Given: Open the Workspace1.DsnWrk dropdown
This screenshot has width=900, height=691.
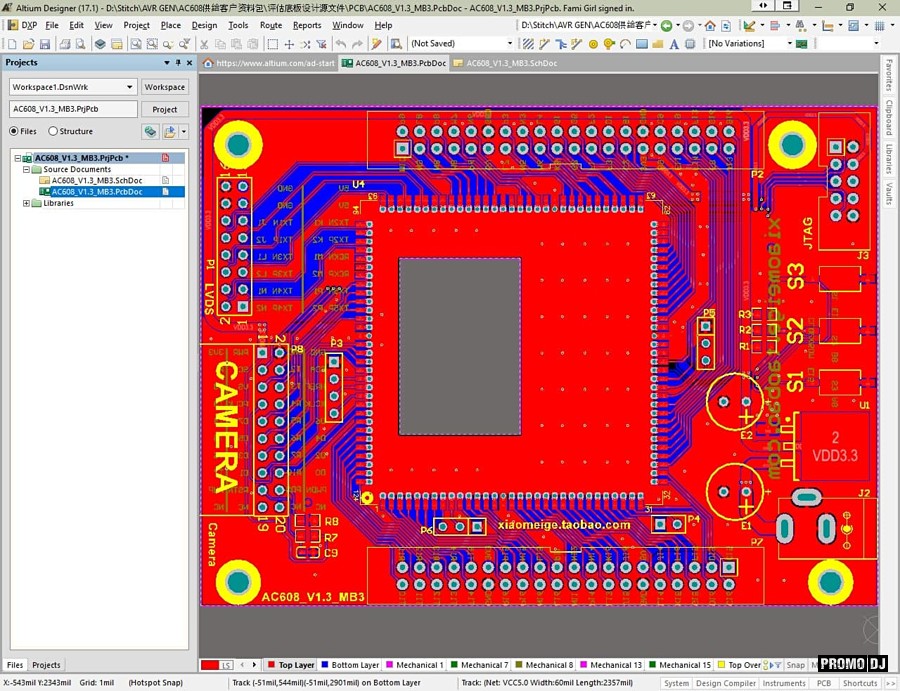Looking at the screenshot, I should tap(129, 87).
